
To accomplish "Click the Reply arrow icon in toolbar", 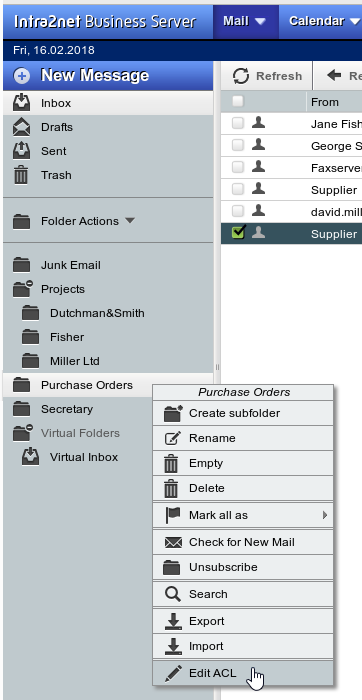I will tap(334, 75).
